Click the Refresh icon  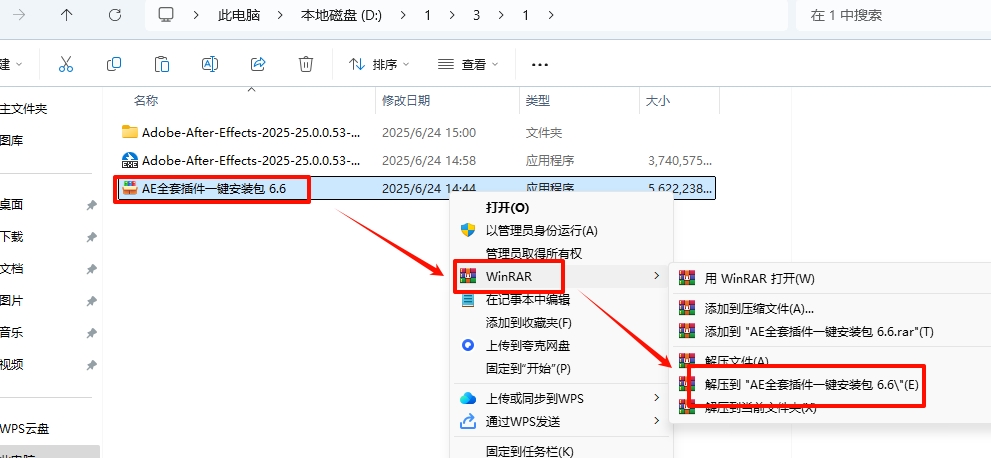114,15
